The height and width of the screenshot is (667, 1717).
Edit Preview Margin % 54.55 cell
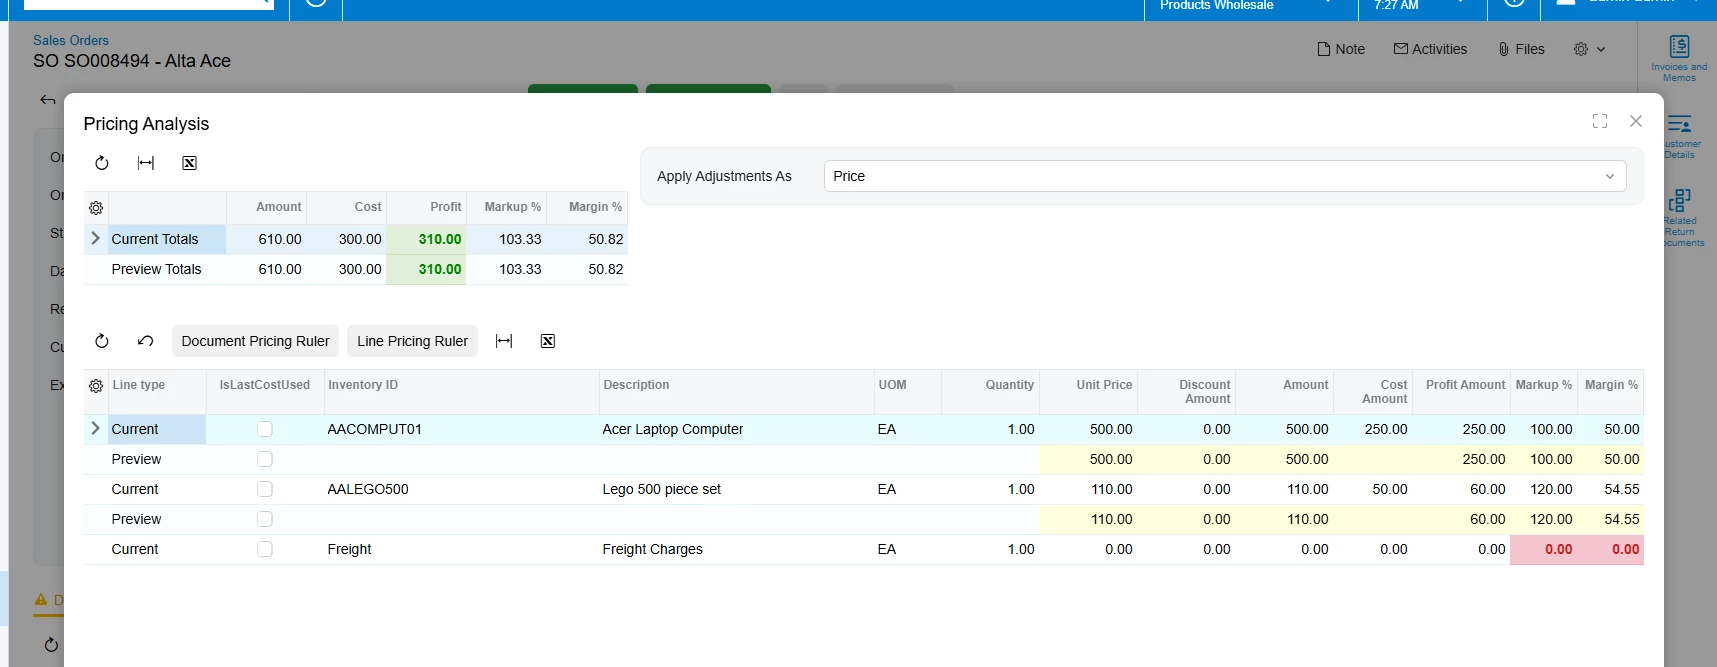tap(1611, 519)
